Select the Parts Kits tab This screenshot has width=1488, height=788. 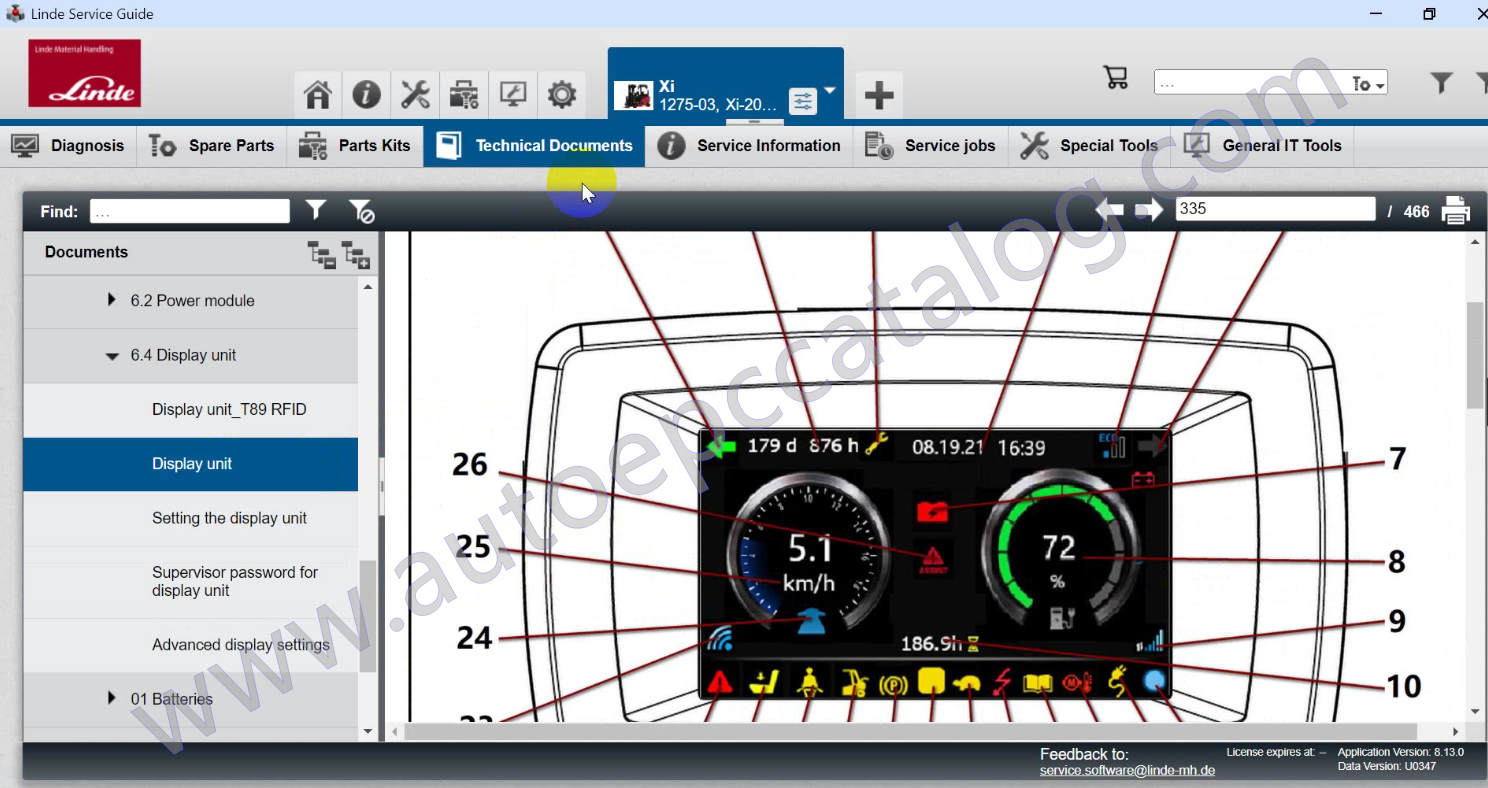click(x=355, y=145)
